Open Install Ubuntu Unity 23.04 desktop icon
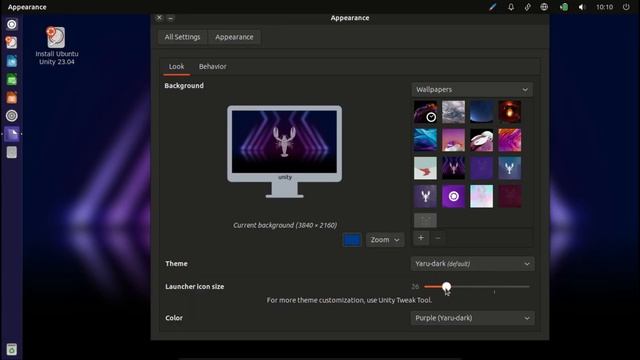Screen dimensions: 640x360 pos(56,46)
